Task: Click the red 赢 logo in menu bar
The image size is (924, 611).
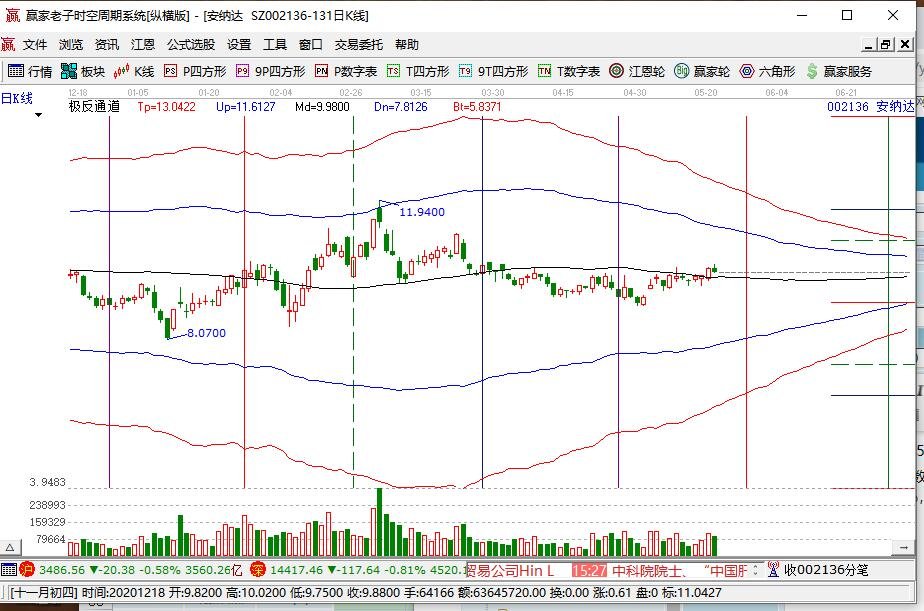Action: [x=8, y=44]
